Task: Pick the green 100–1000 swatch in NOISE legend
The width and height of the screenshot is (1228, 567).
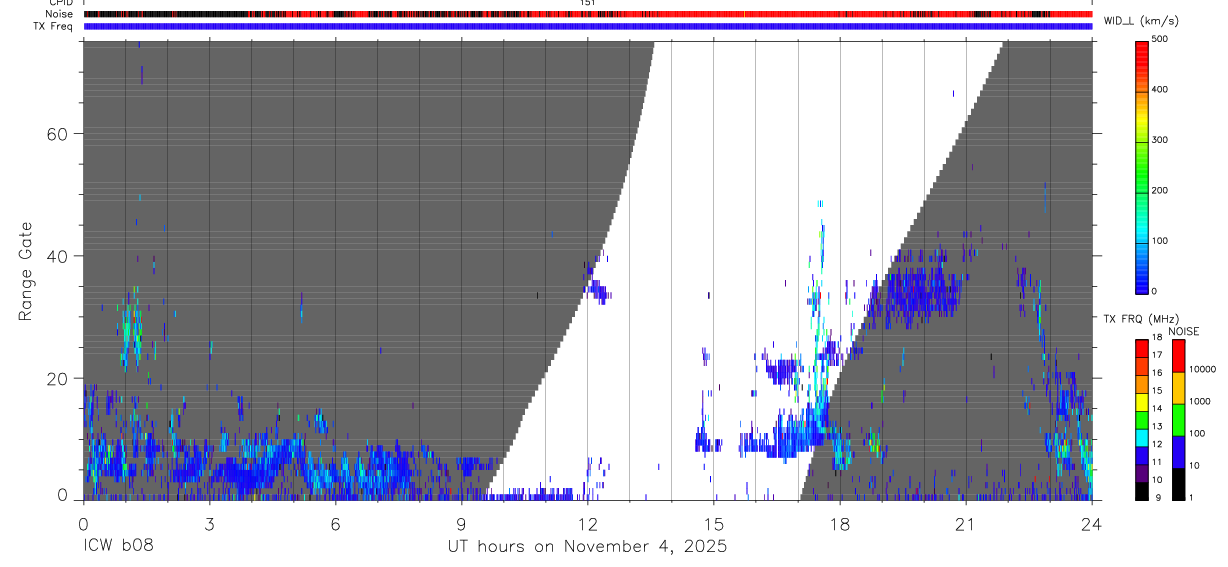Action: (x=1178, y=420)
